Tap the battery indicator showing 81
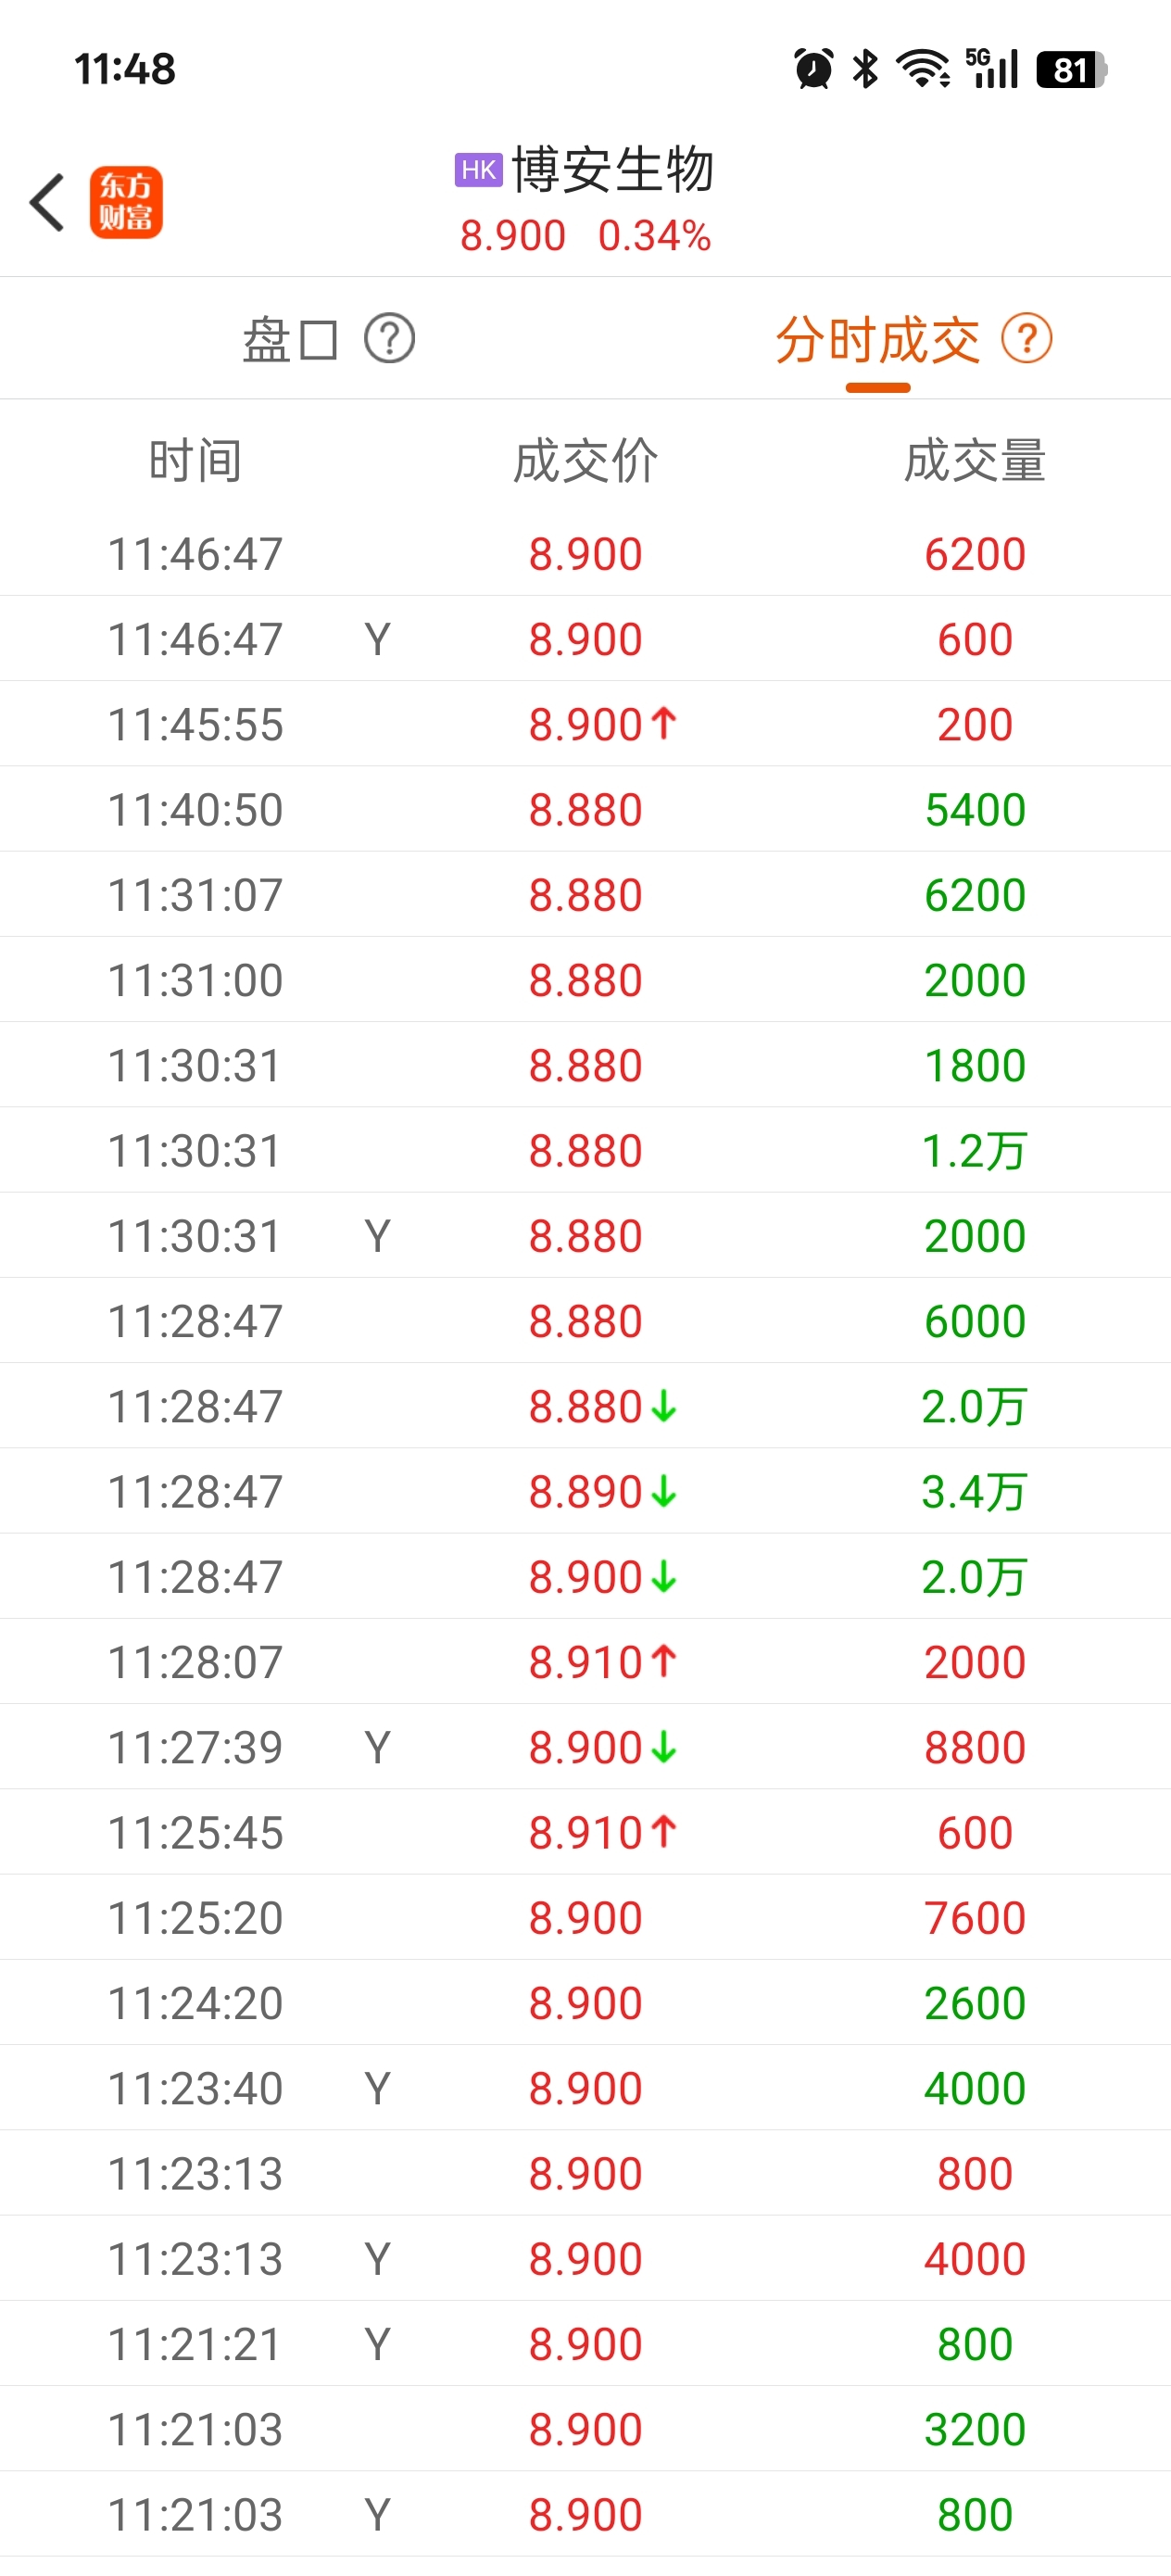Viewport: 1171px width, 2576px height. tap(1071, 69)
